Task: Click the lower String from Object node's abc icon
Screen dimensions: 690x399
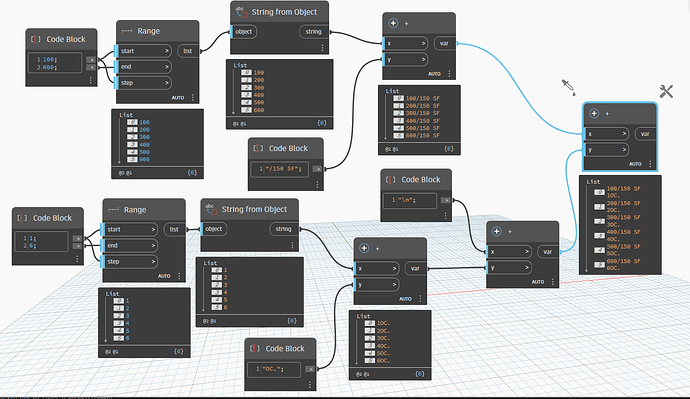Action: point(211,209)
